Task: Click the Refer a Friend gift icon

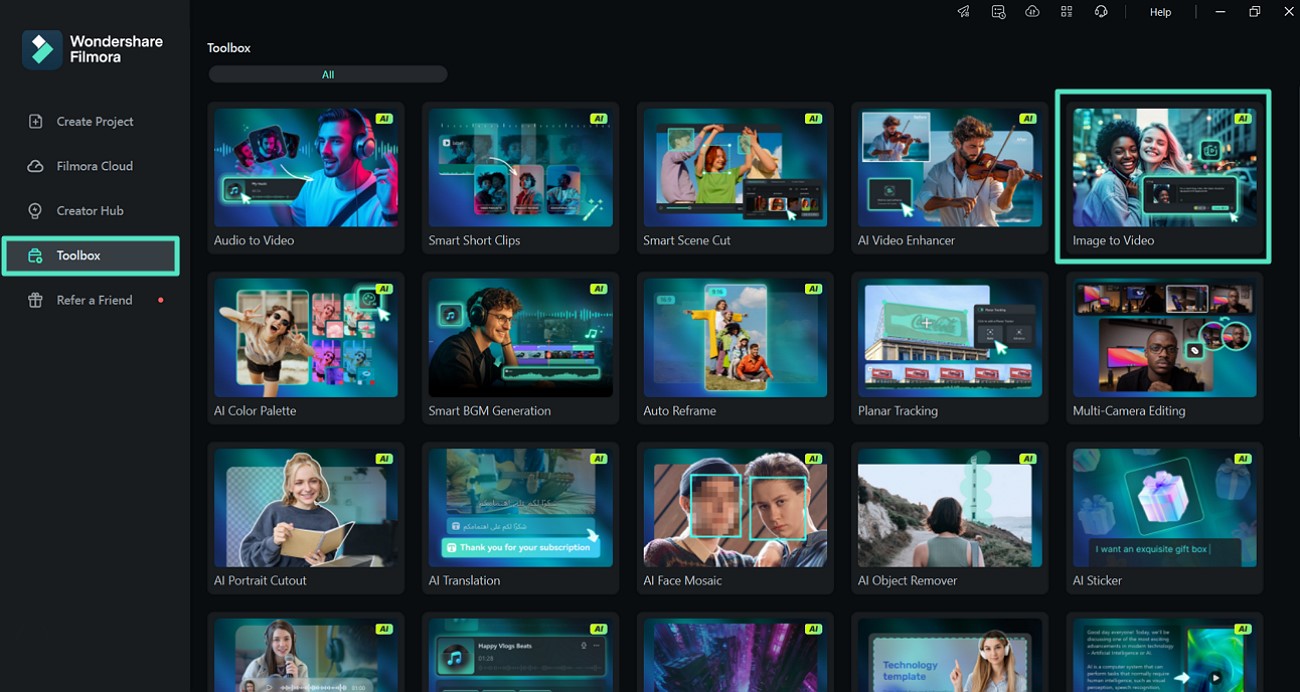Action: click(x=36, y=300)
